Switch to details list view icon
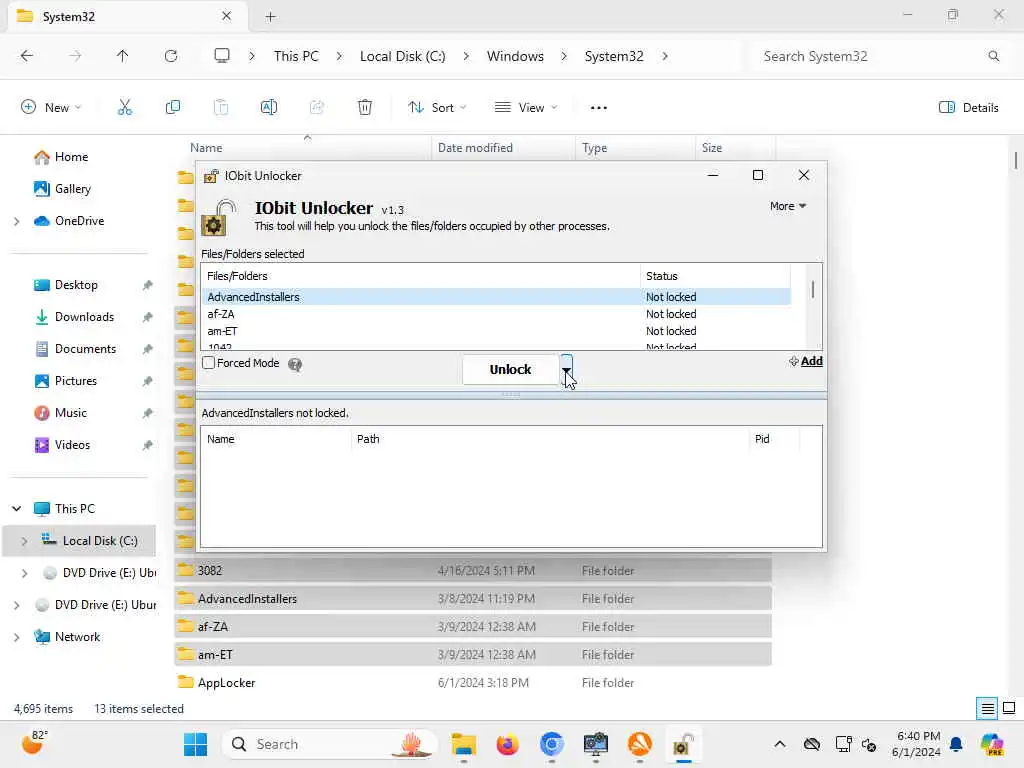The image size is (1024, 768). point(987,708)
